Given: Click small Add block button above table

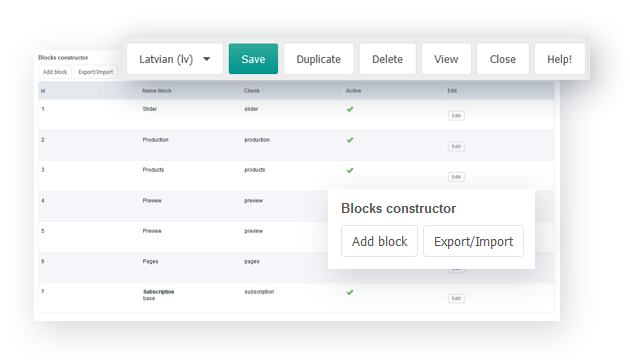Looking at the screenshot, I should tap(55, 72).
